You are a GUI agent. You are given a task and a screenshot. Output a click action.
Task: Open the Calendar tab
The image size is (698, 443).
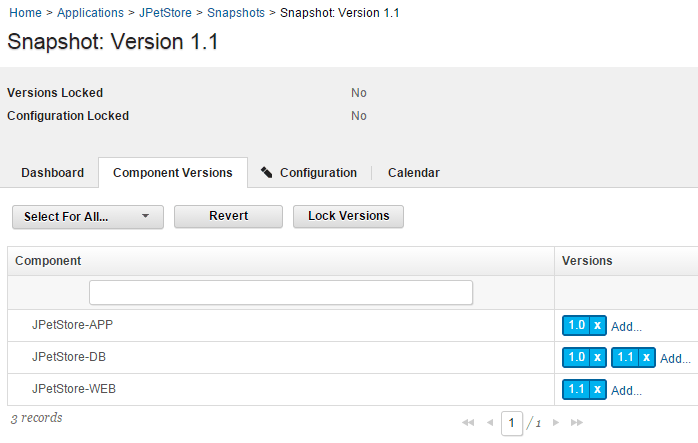tap(413, 173)
